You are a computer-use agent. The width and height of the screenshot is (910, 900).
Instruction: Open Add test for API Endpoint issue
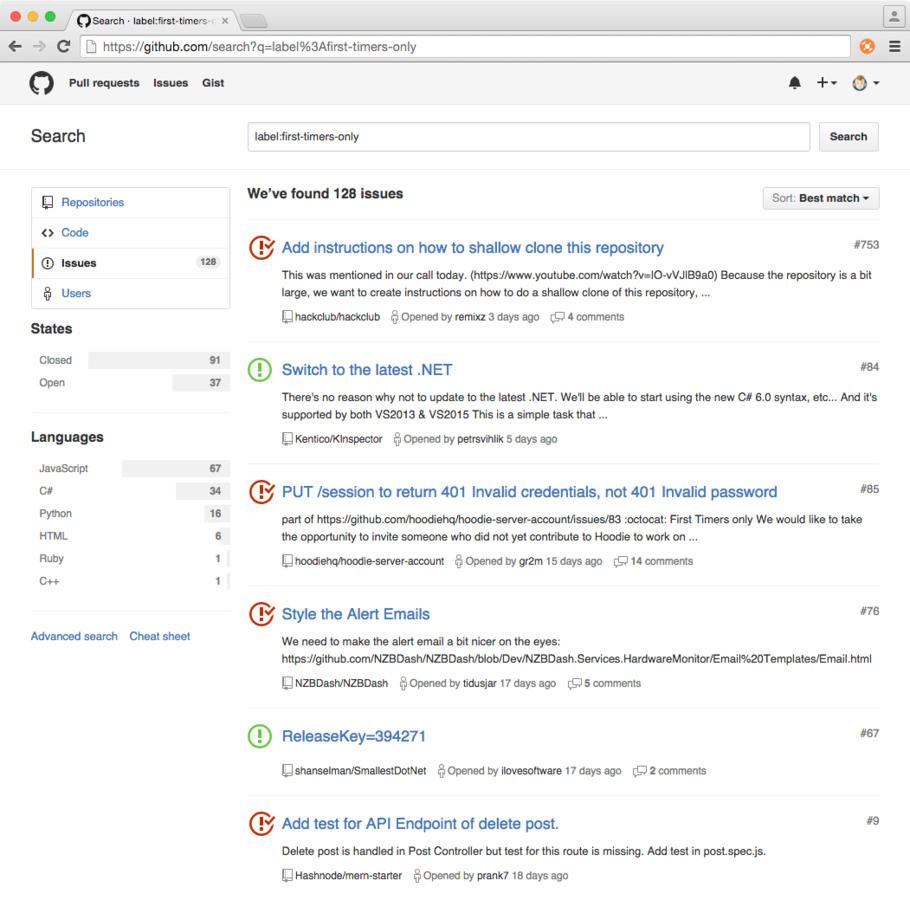[x=420, y=824]
